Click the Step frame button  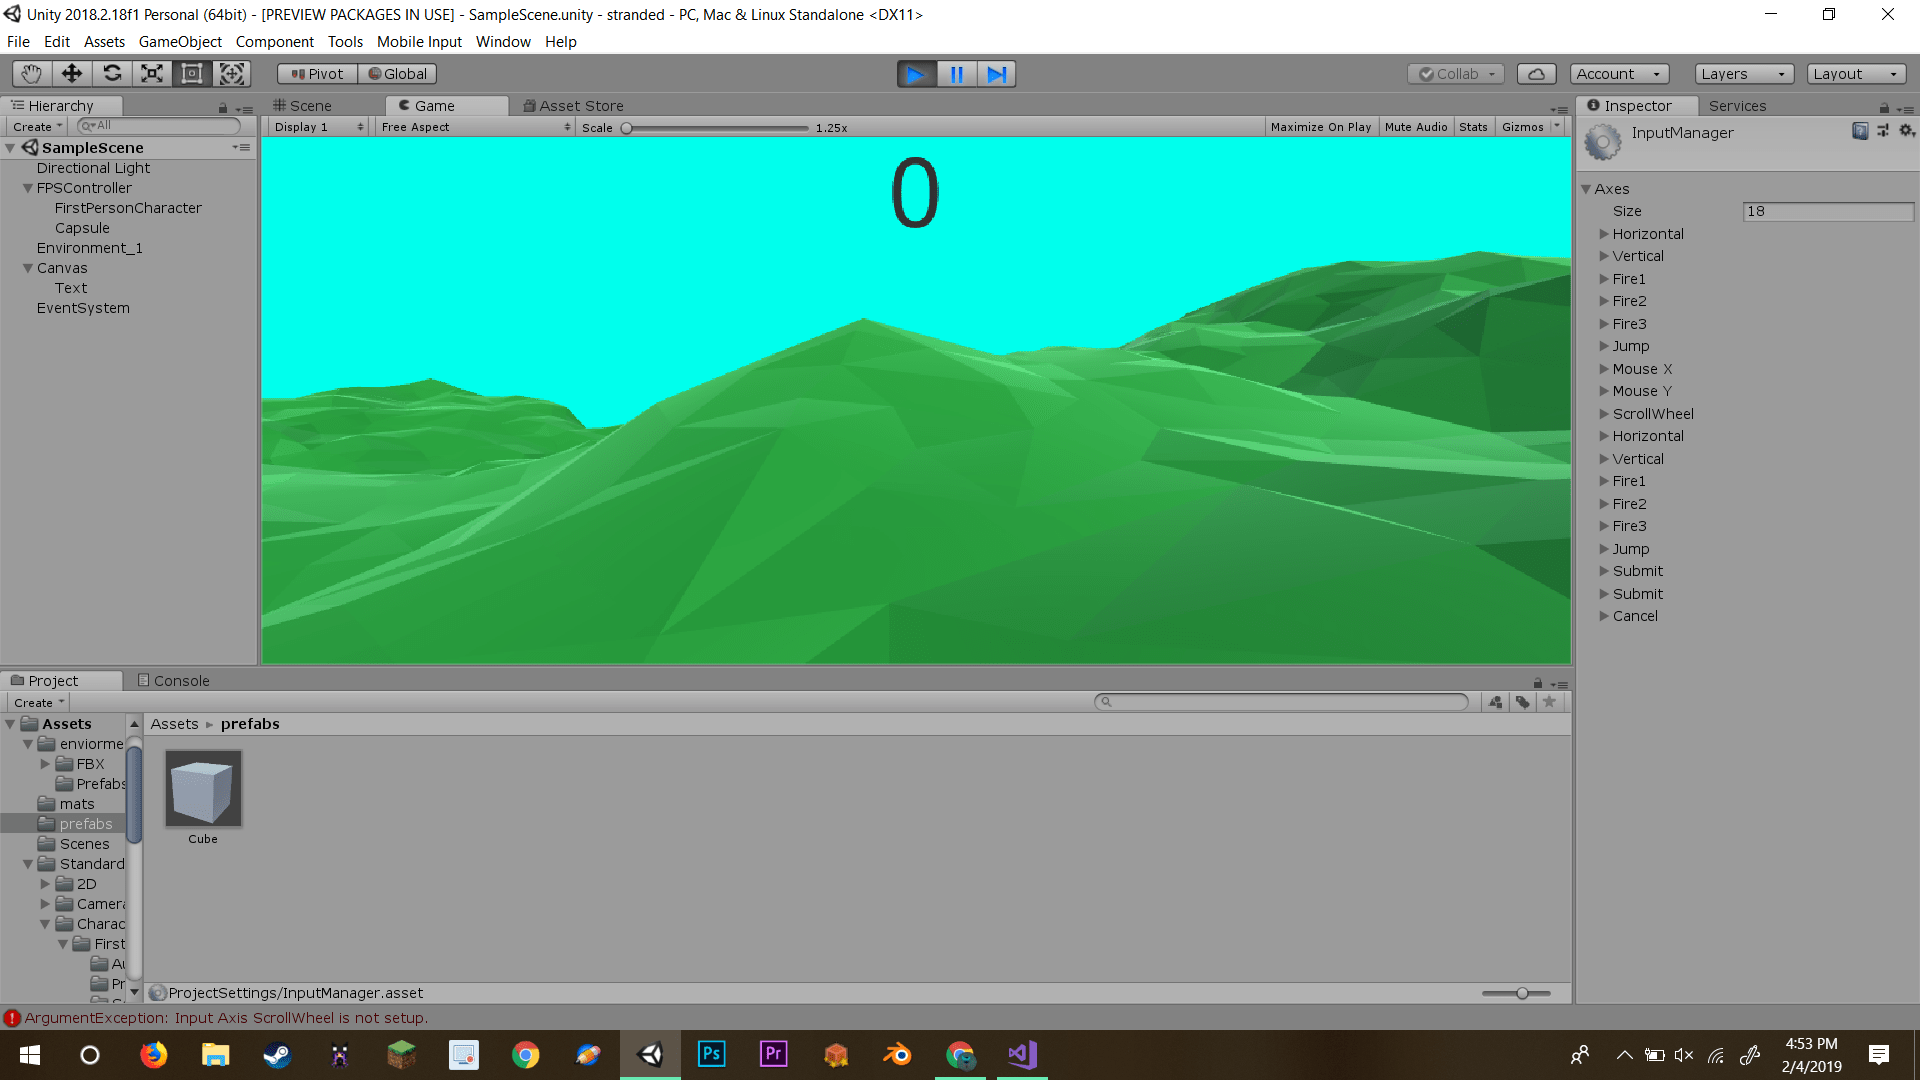[x=996, y=74]
